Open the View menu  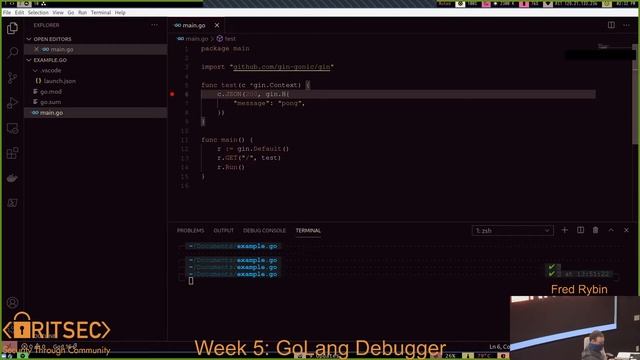(x=58, y=13)
